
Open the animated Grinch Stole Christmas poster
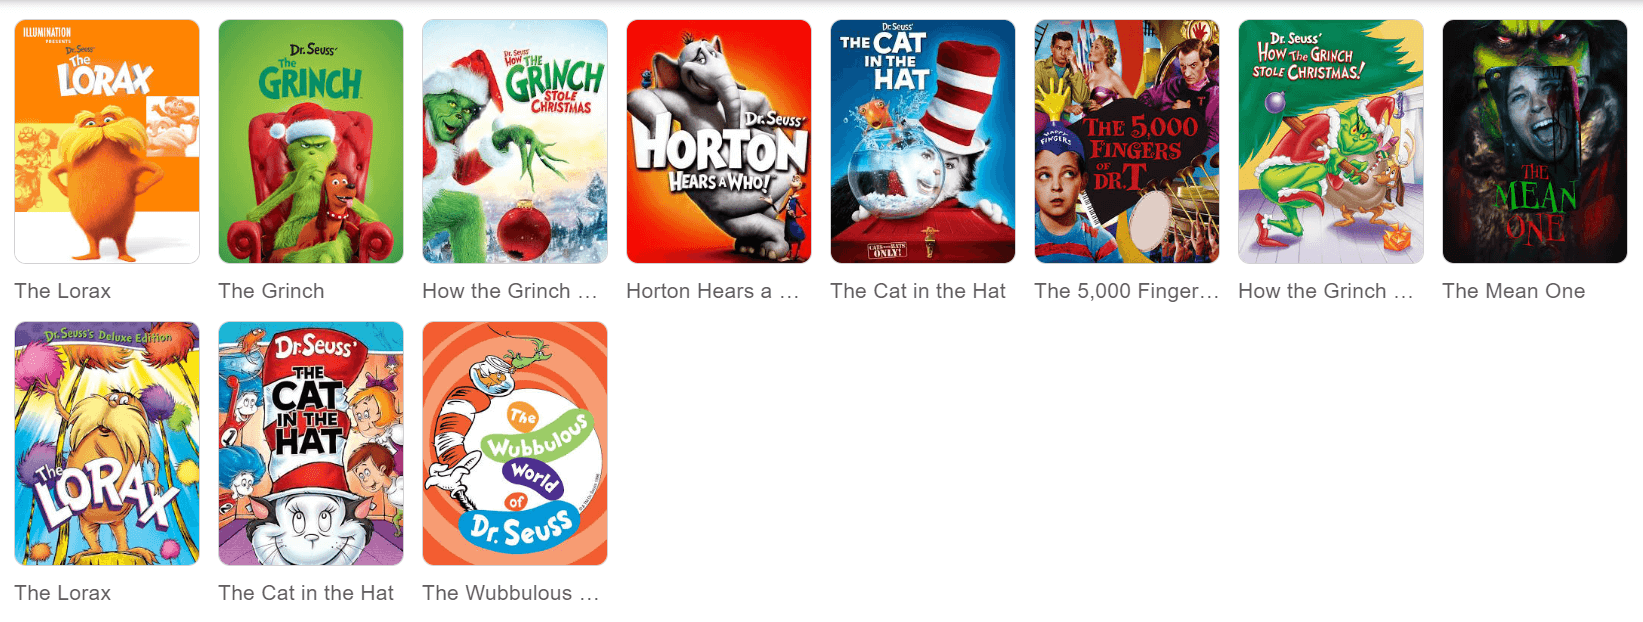click(x=1331, y=142)
